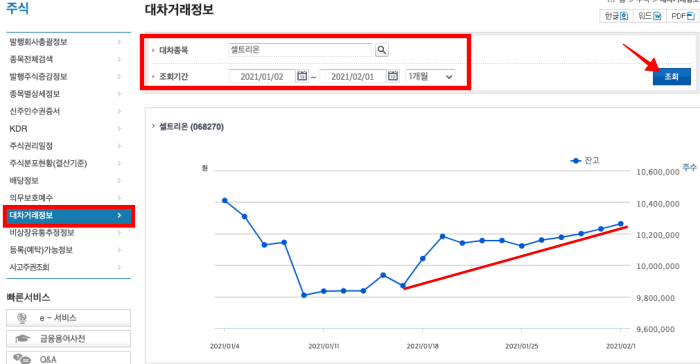Click the 9,600,000 axis value
The height and width of the screenshot is (364, 700).
pyautogui.click(x=655, y=330)
